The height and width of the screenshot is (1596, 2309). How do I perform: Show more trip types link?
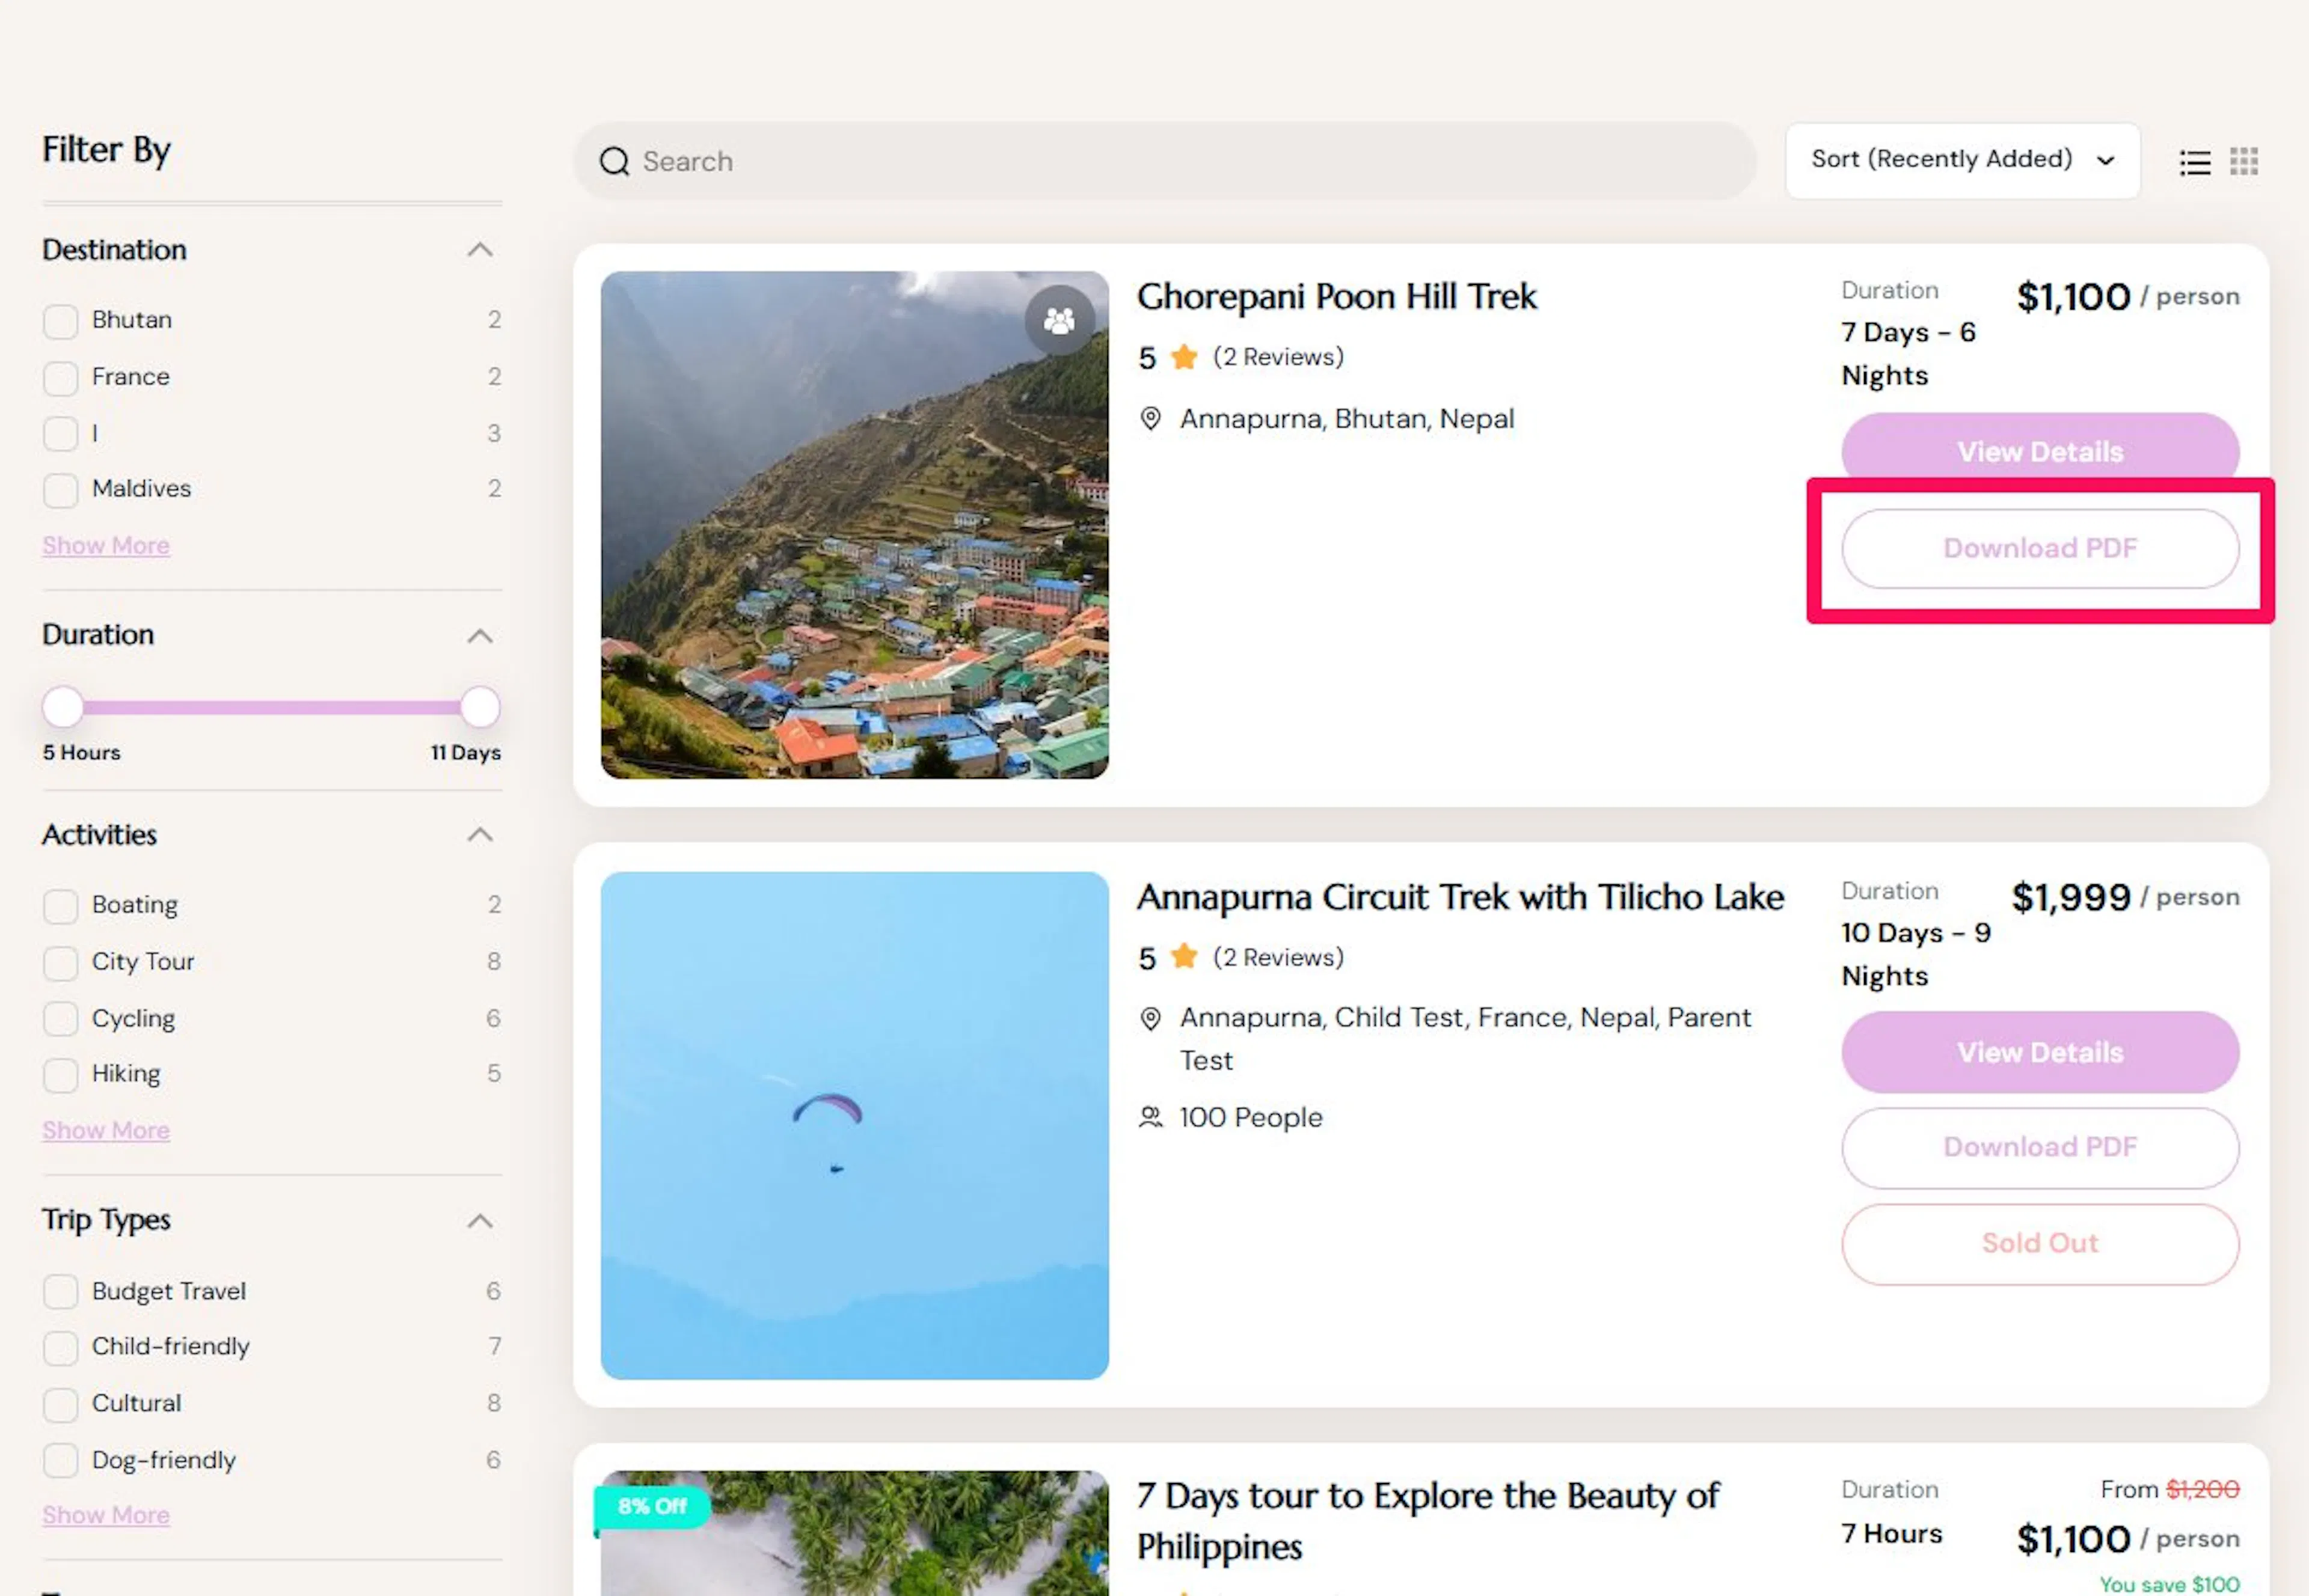coord(106,1516)
